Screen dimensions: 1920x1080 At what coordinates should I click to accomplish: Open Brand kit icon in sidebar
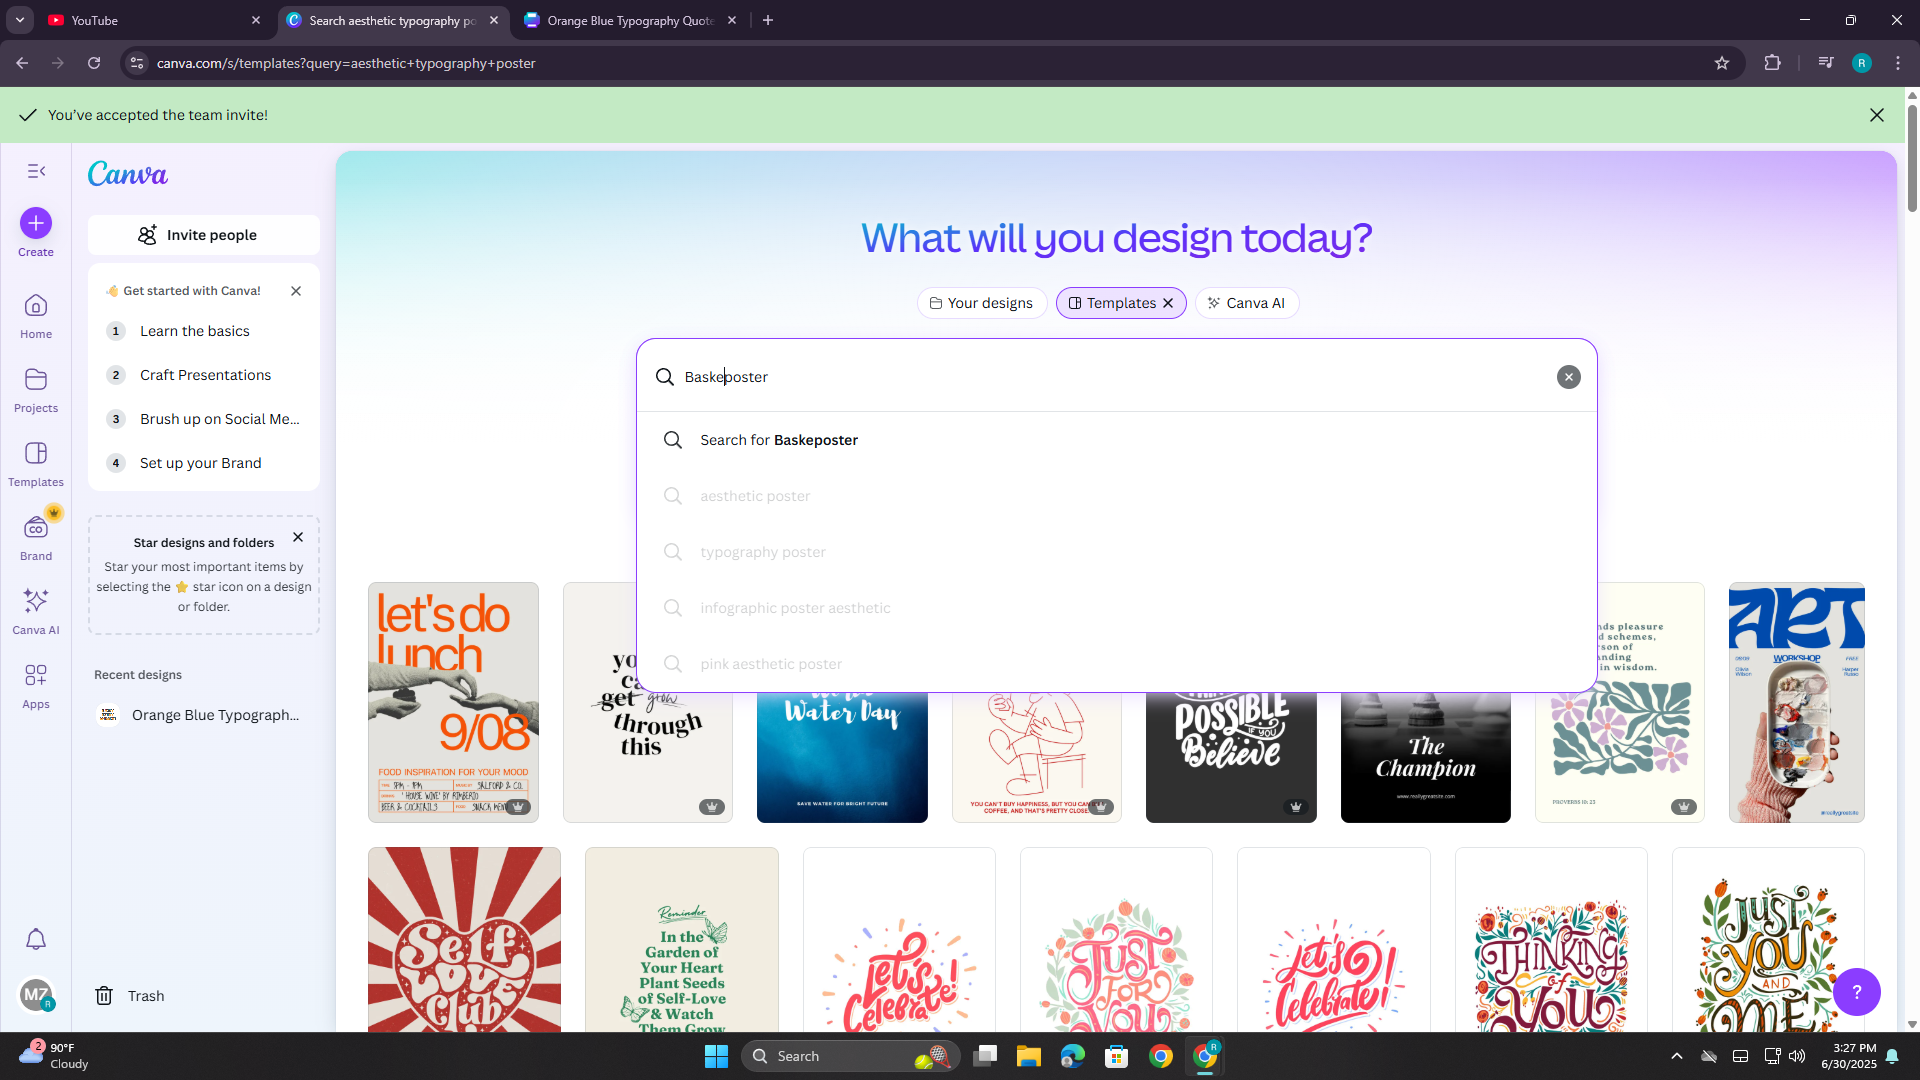(x=36, y=538)
